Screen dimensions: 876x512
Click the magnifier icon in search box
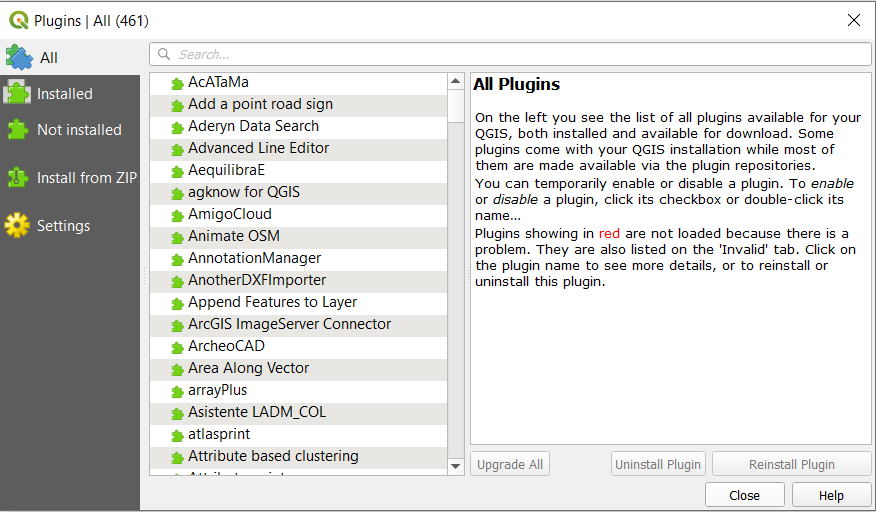[x=166, y=54]
